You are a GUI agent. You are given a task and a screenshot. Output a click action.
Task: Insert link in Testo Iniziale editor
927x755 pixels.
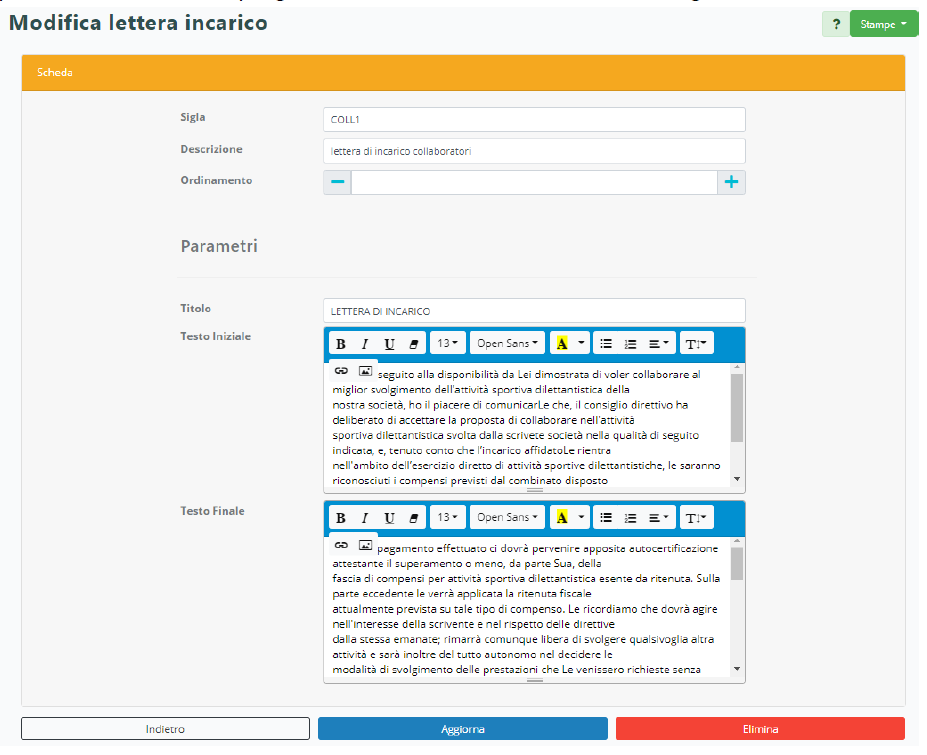tap(341, 371)
